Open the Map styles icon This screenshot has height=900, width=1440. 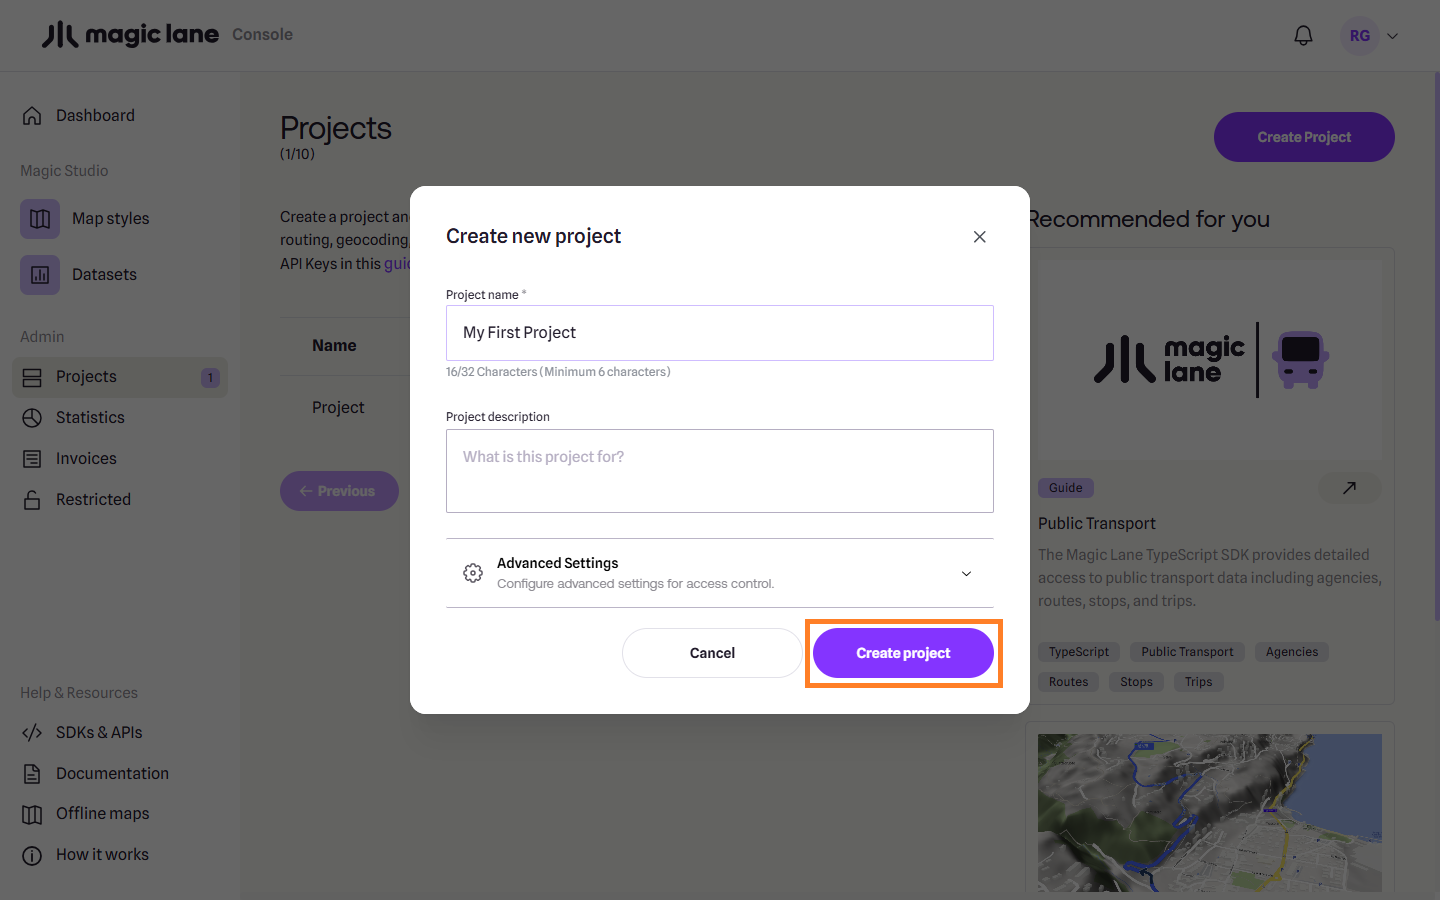(40, 219)
